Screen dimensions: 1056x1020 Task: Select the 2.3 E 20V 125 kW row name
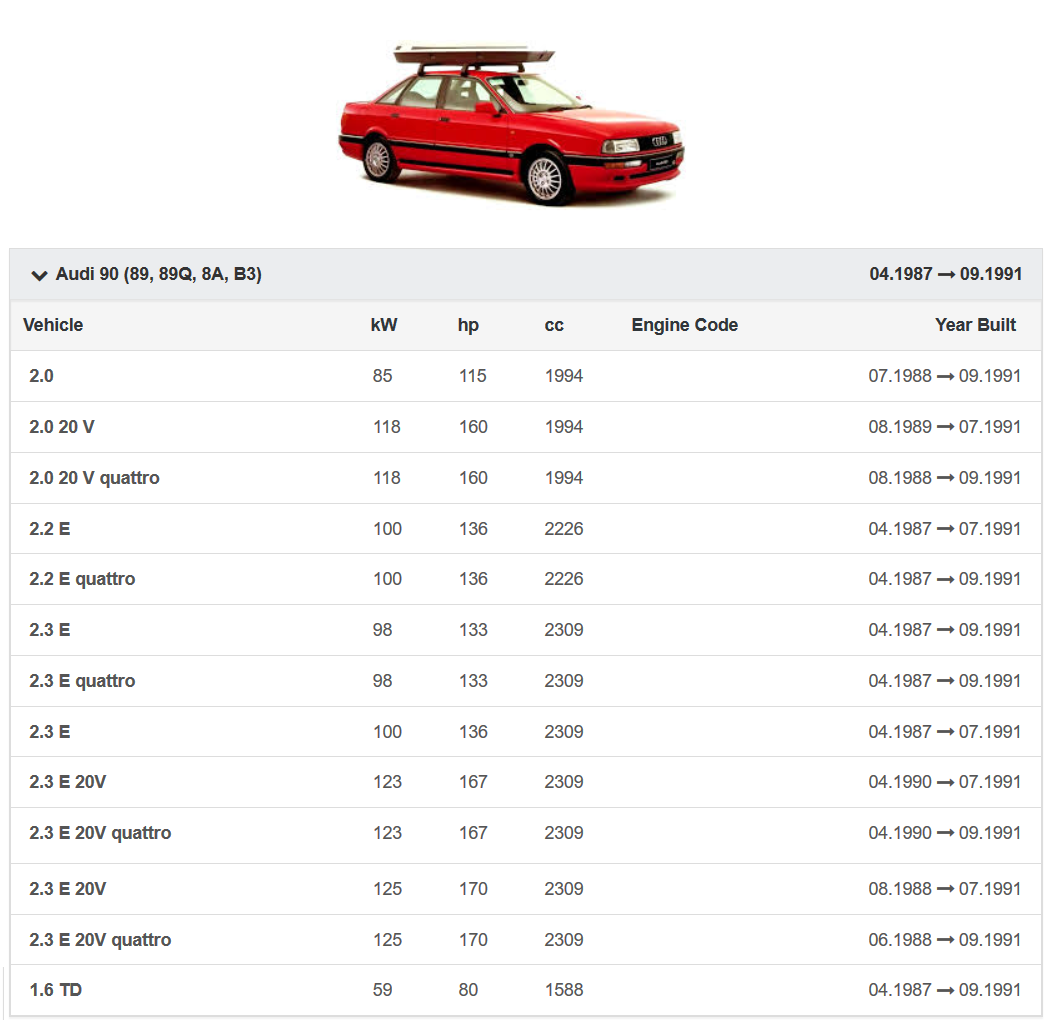(67, 889)
